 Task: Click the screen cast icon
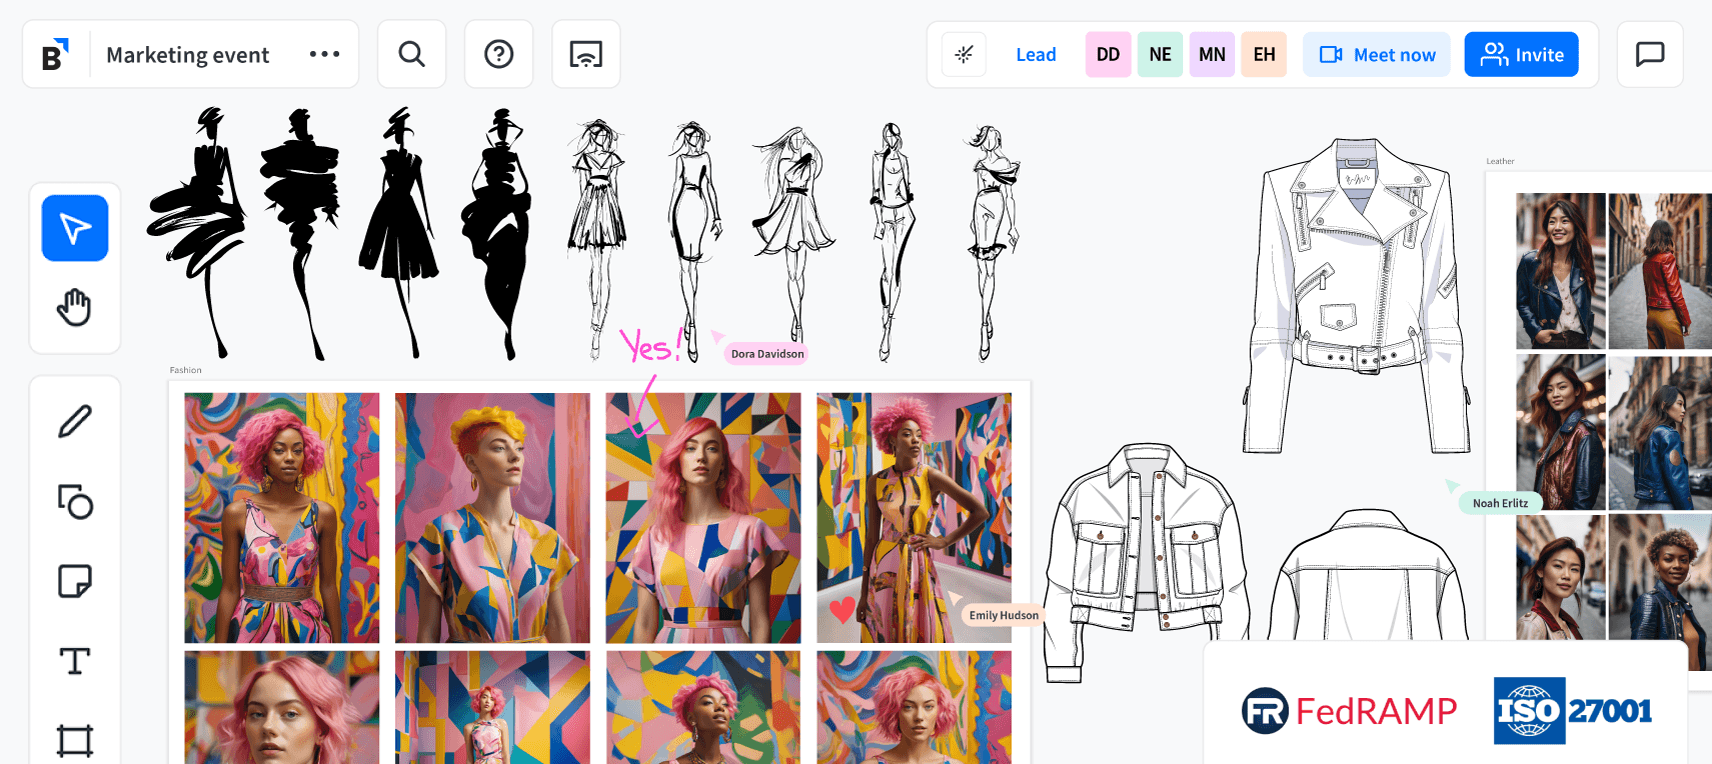586,54
